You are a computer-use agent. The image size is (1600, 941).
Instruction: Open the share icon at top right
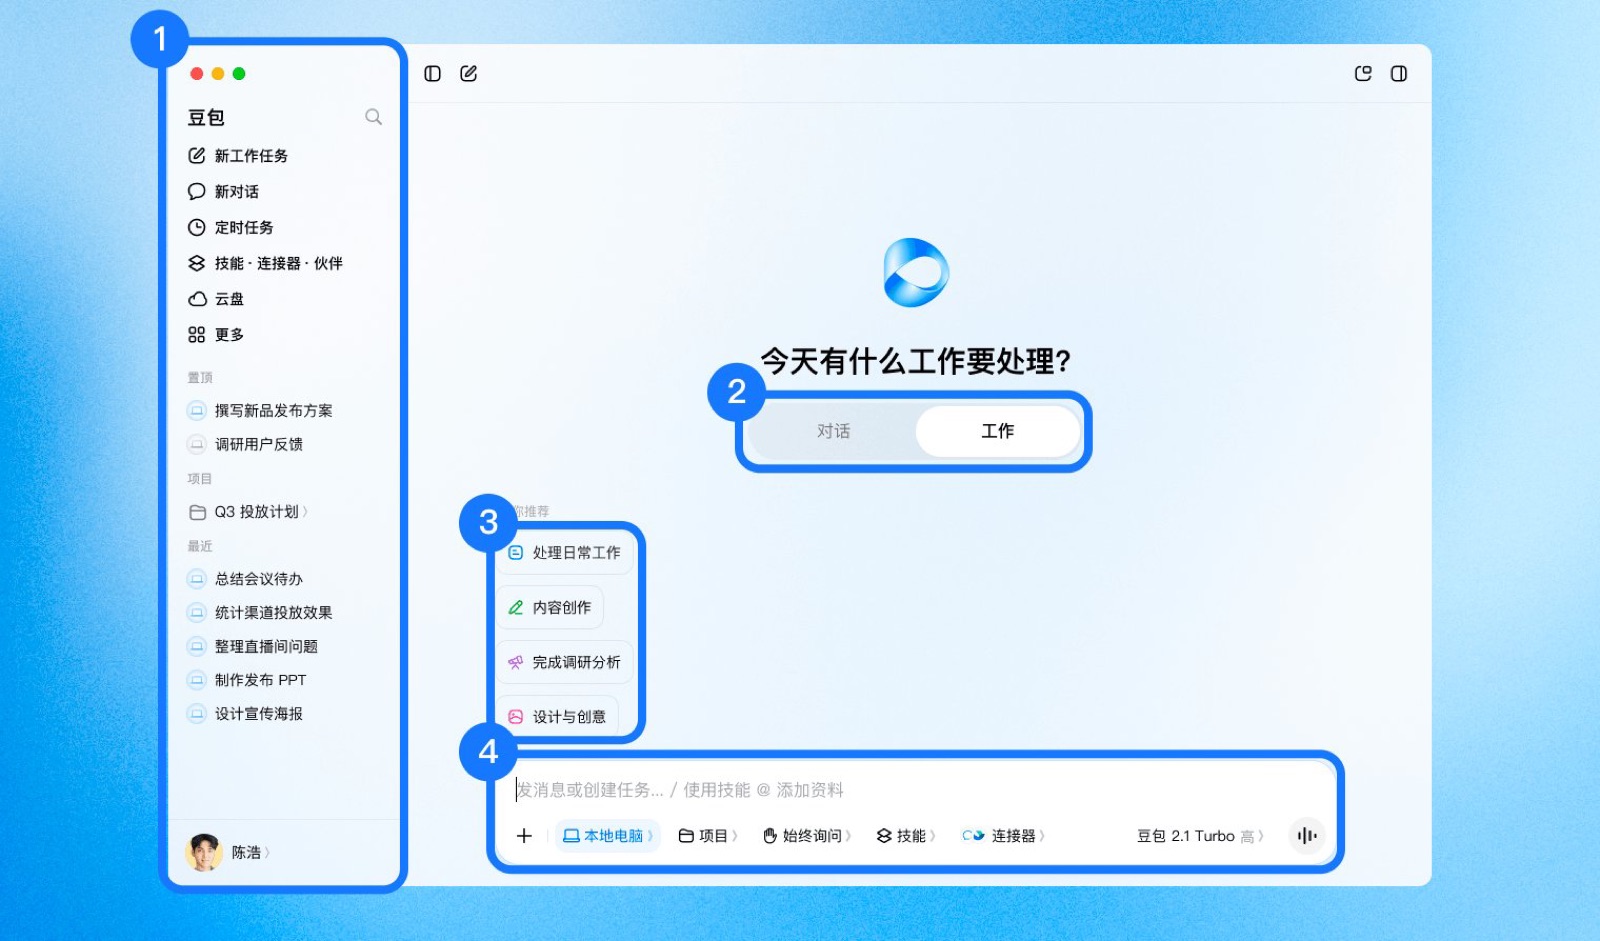click(x=1362, y=74)
